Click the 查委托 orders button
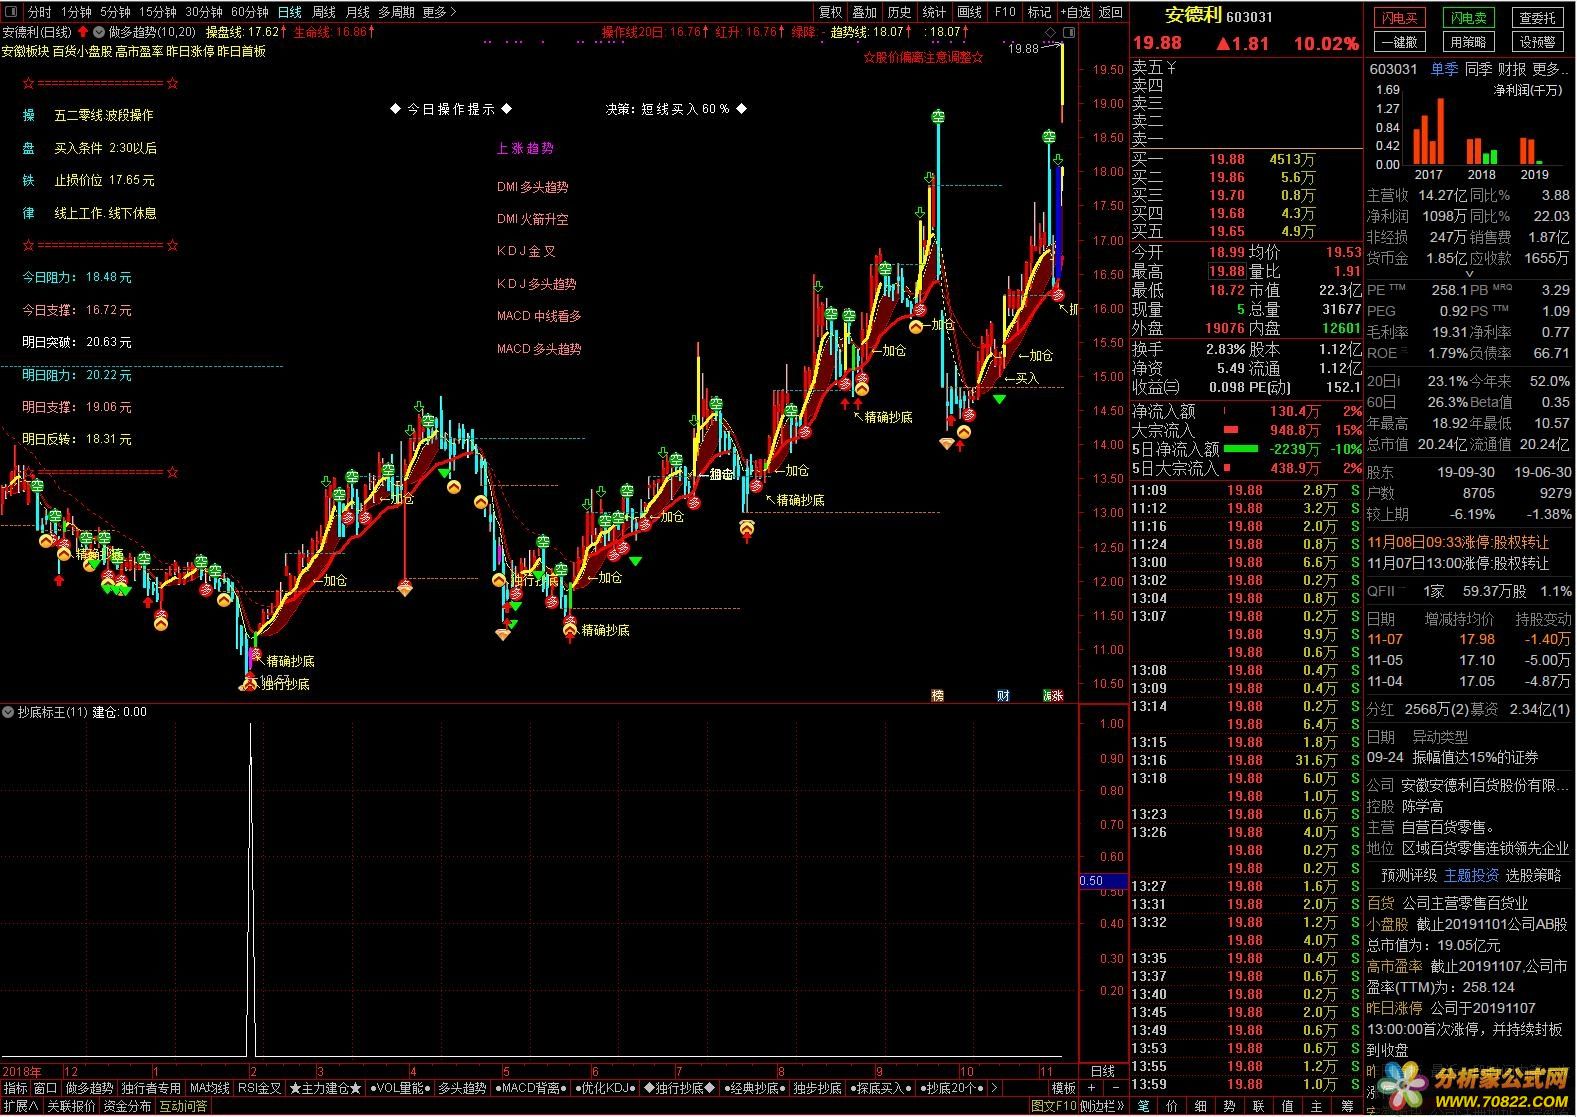 [1537, 18]
